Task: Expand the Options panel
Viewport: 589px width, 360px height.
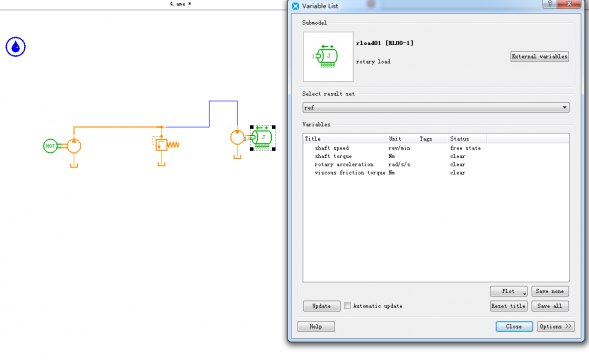Action: (x=556, y=327)
